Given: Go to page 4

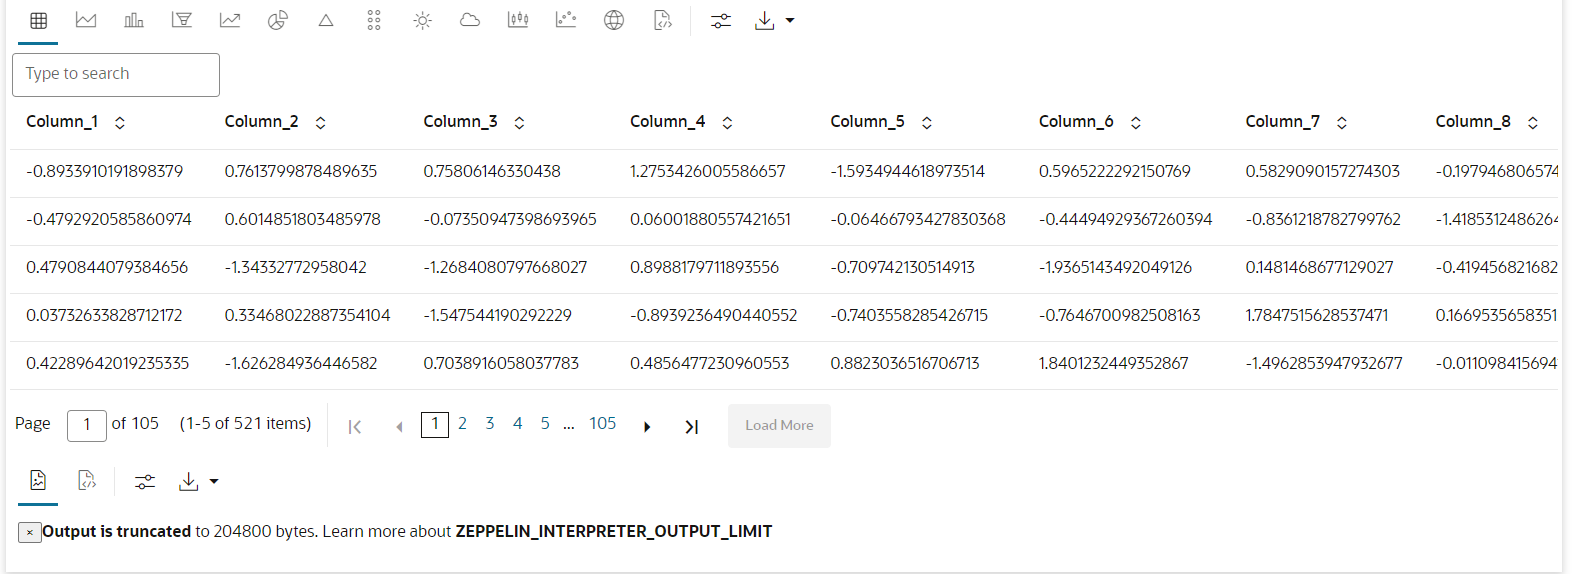Looking at the screenshot, I should [x=517, y=424].
